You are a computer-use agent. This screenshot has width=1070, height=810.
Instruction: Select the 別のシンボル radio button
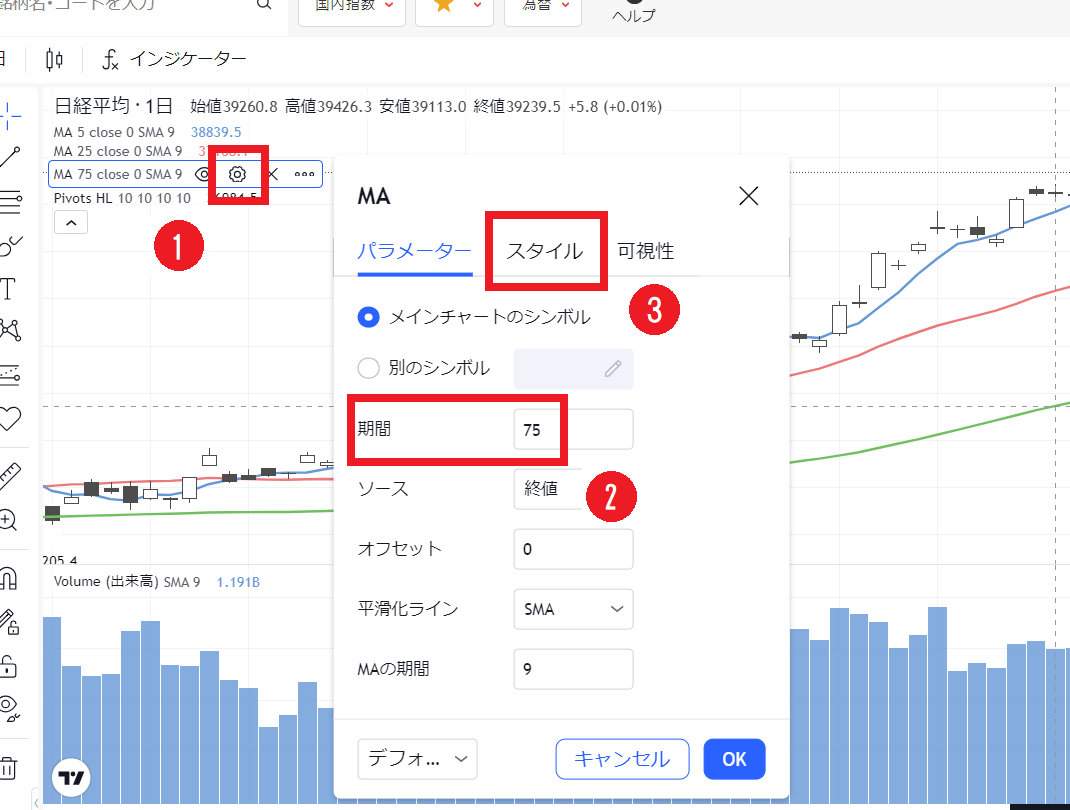coord(368,368)
